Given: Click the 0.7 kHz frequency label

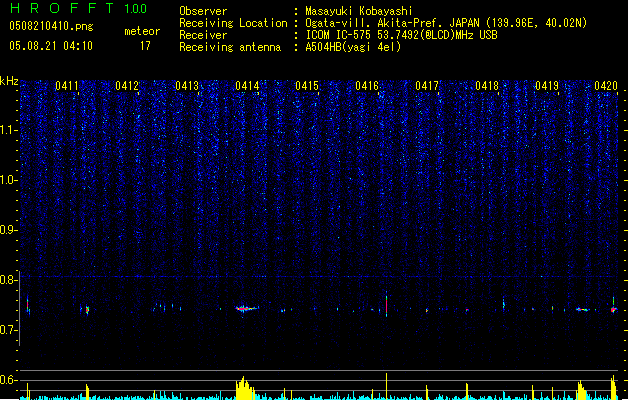Looking at the screenshot, I should (x=7, y=330).
